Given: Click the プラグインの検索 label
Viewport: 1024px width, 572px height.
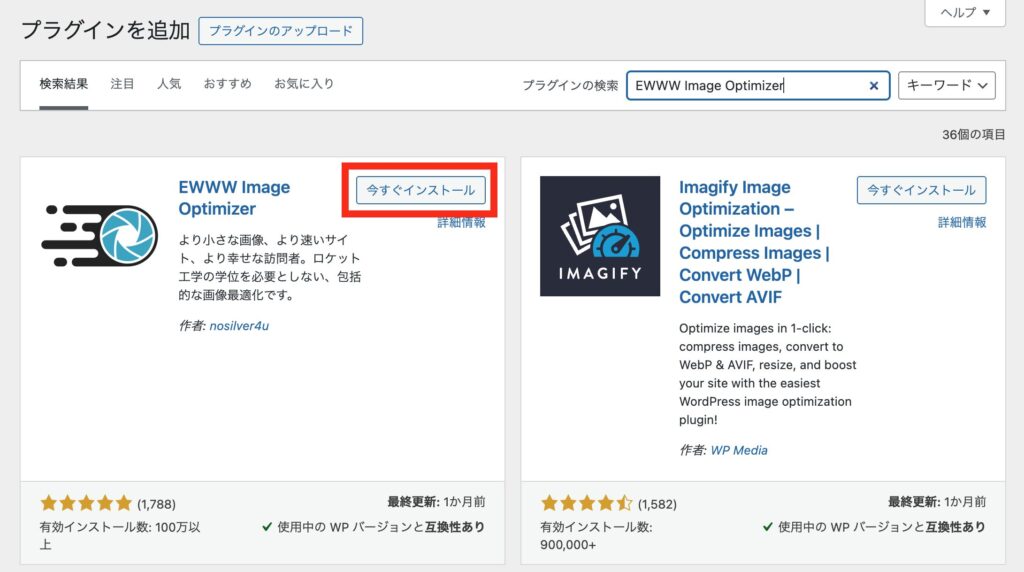Looking at the screenshot, I should click(x=570, y=86).
